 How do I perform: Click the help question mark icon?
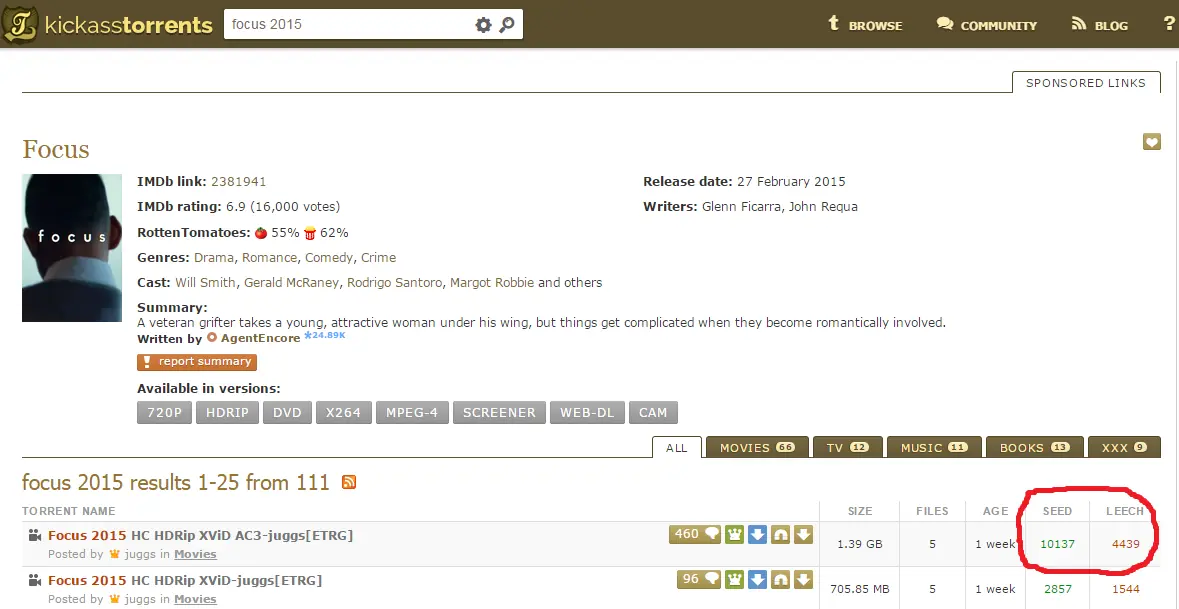(x=1168, y=24)
